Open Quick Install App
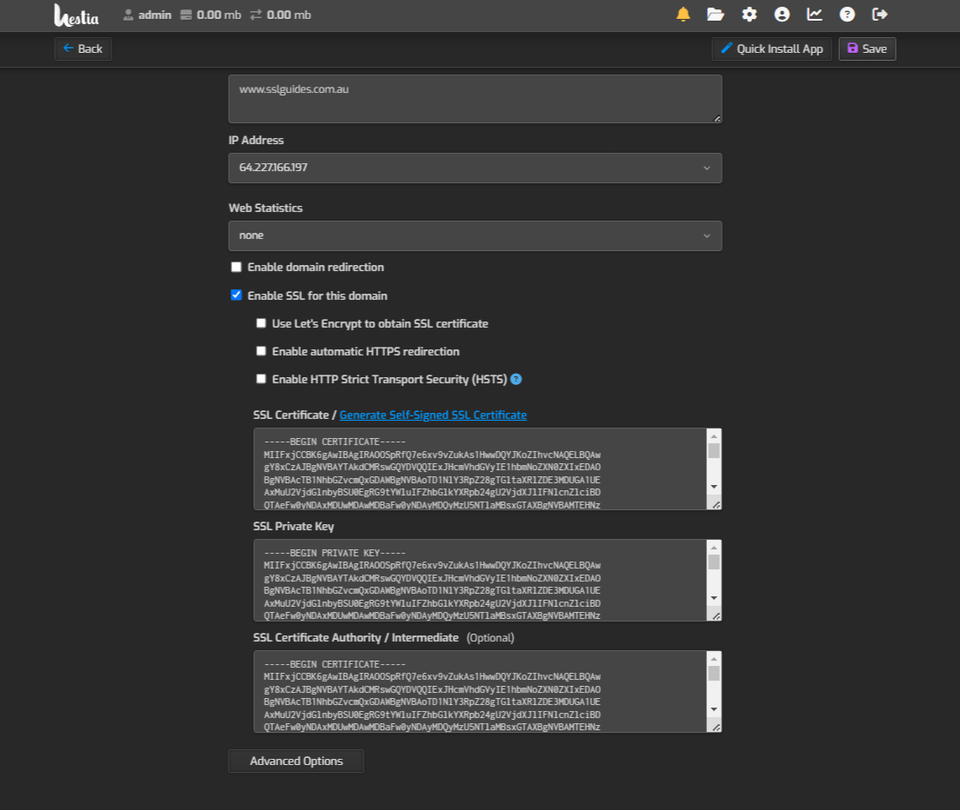The width and height of the screenshot is (960, 810). (x=770, y=47)
